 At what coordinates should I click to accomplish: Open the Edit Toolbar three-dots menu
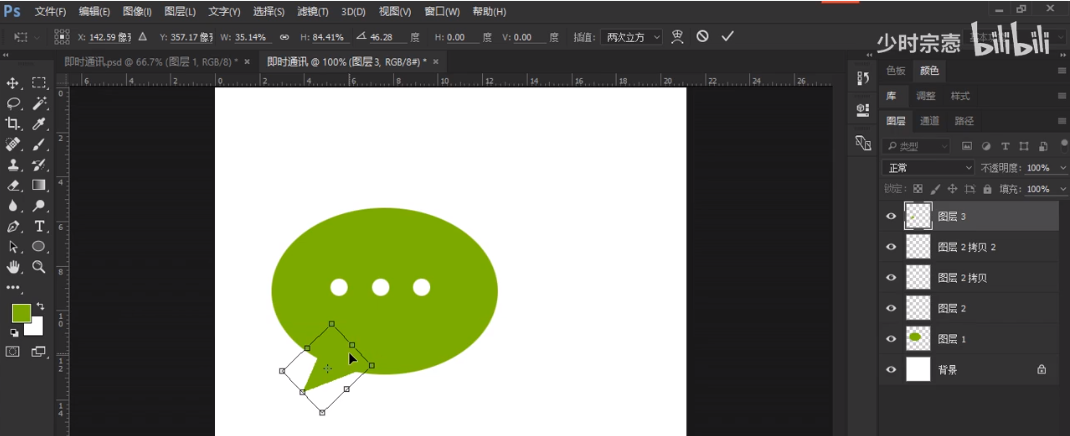pyautogui.click(x=13, y=288)
